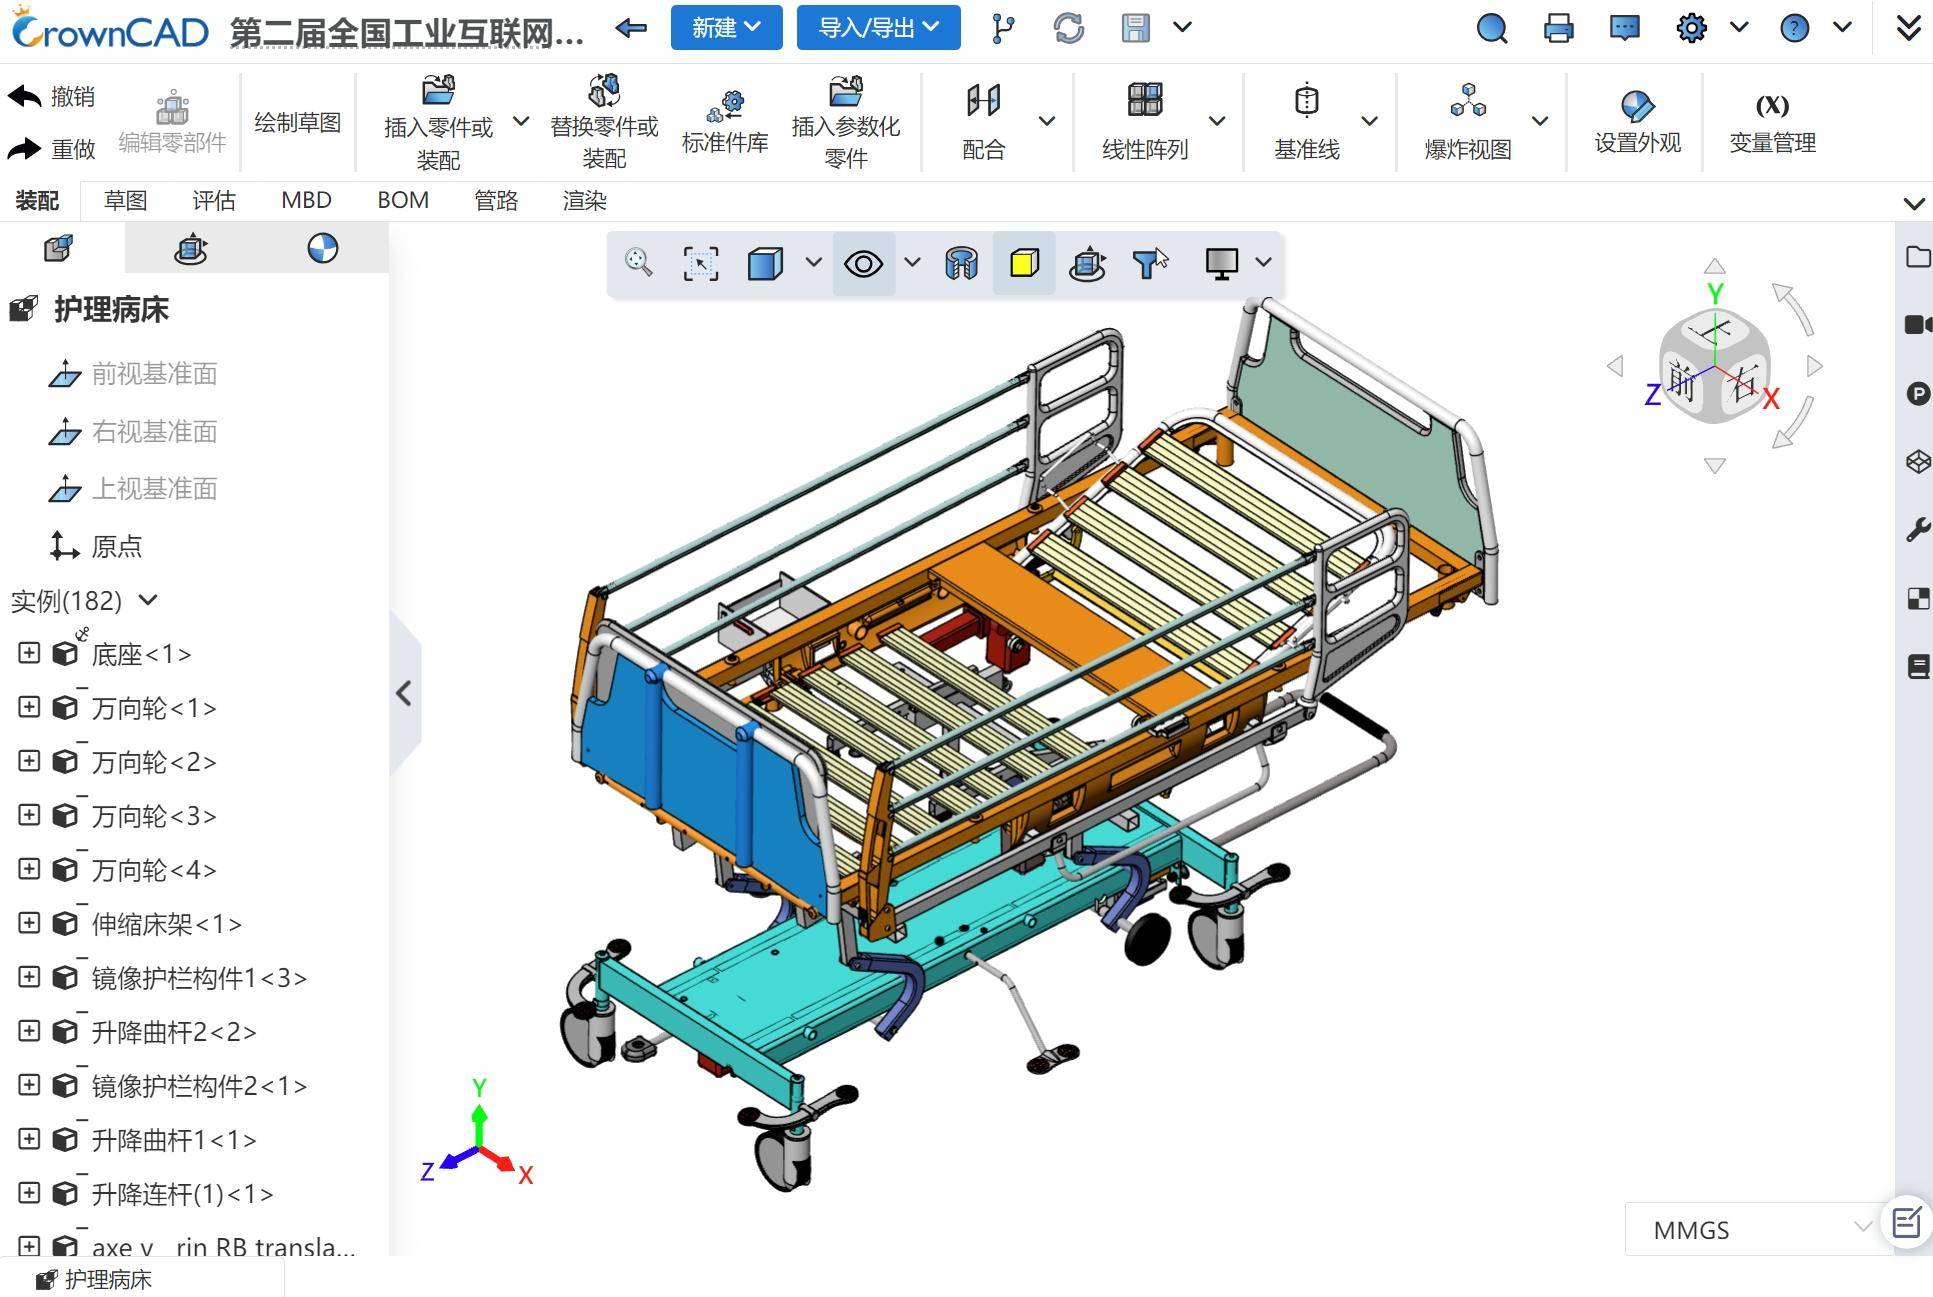Screen dimensions: 1933x1297
Task: Click the 绘制草图 sketch button
Action: (x=297, y=122)
